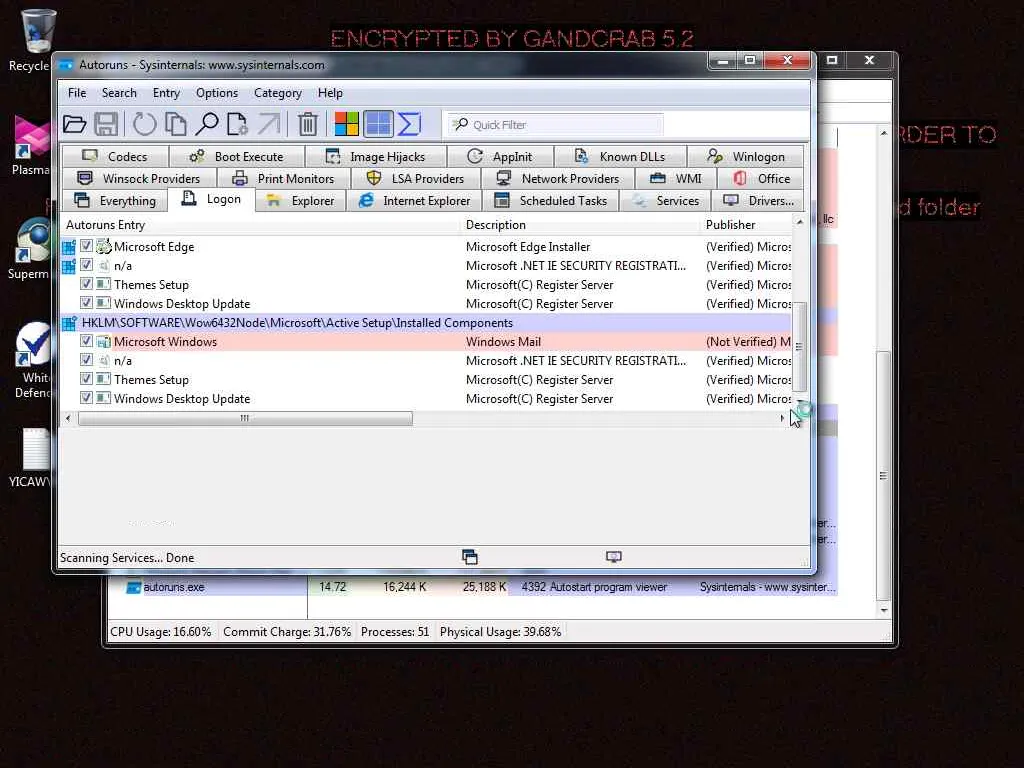Screen dimensions: 1024x768
Task: Uncheck the first Windows Desktop Update checkbox above HKLM row
Action: (x=86, y=303)
